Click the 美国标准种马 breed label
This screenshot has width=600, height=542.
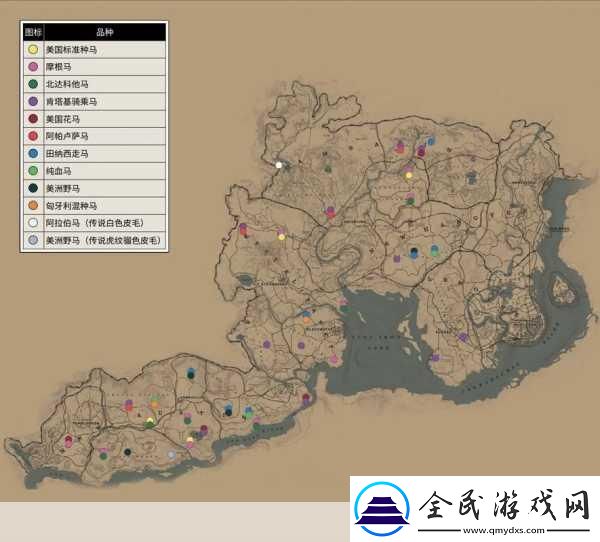71,50
